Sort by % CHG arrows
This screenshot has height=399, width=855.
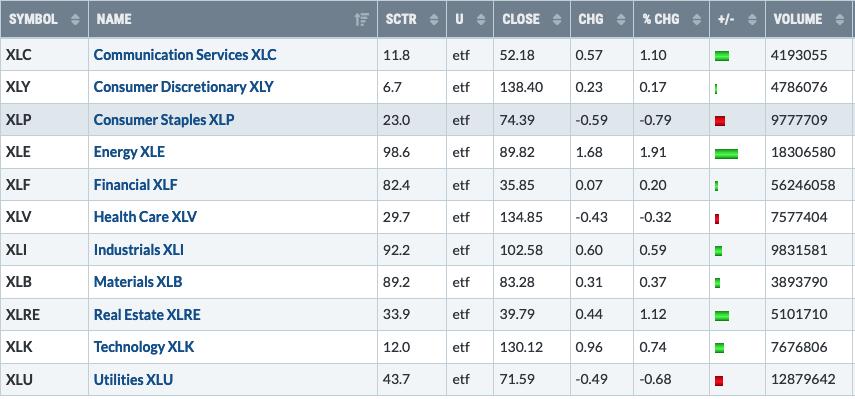coord(696,20)
